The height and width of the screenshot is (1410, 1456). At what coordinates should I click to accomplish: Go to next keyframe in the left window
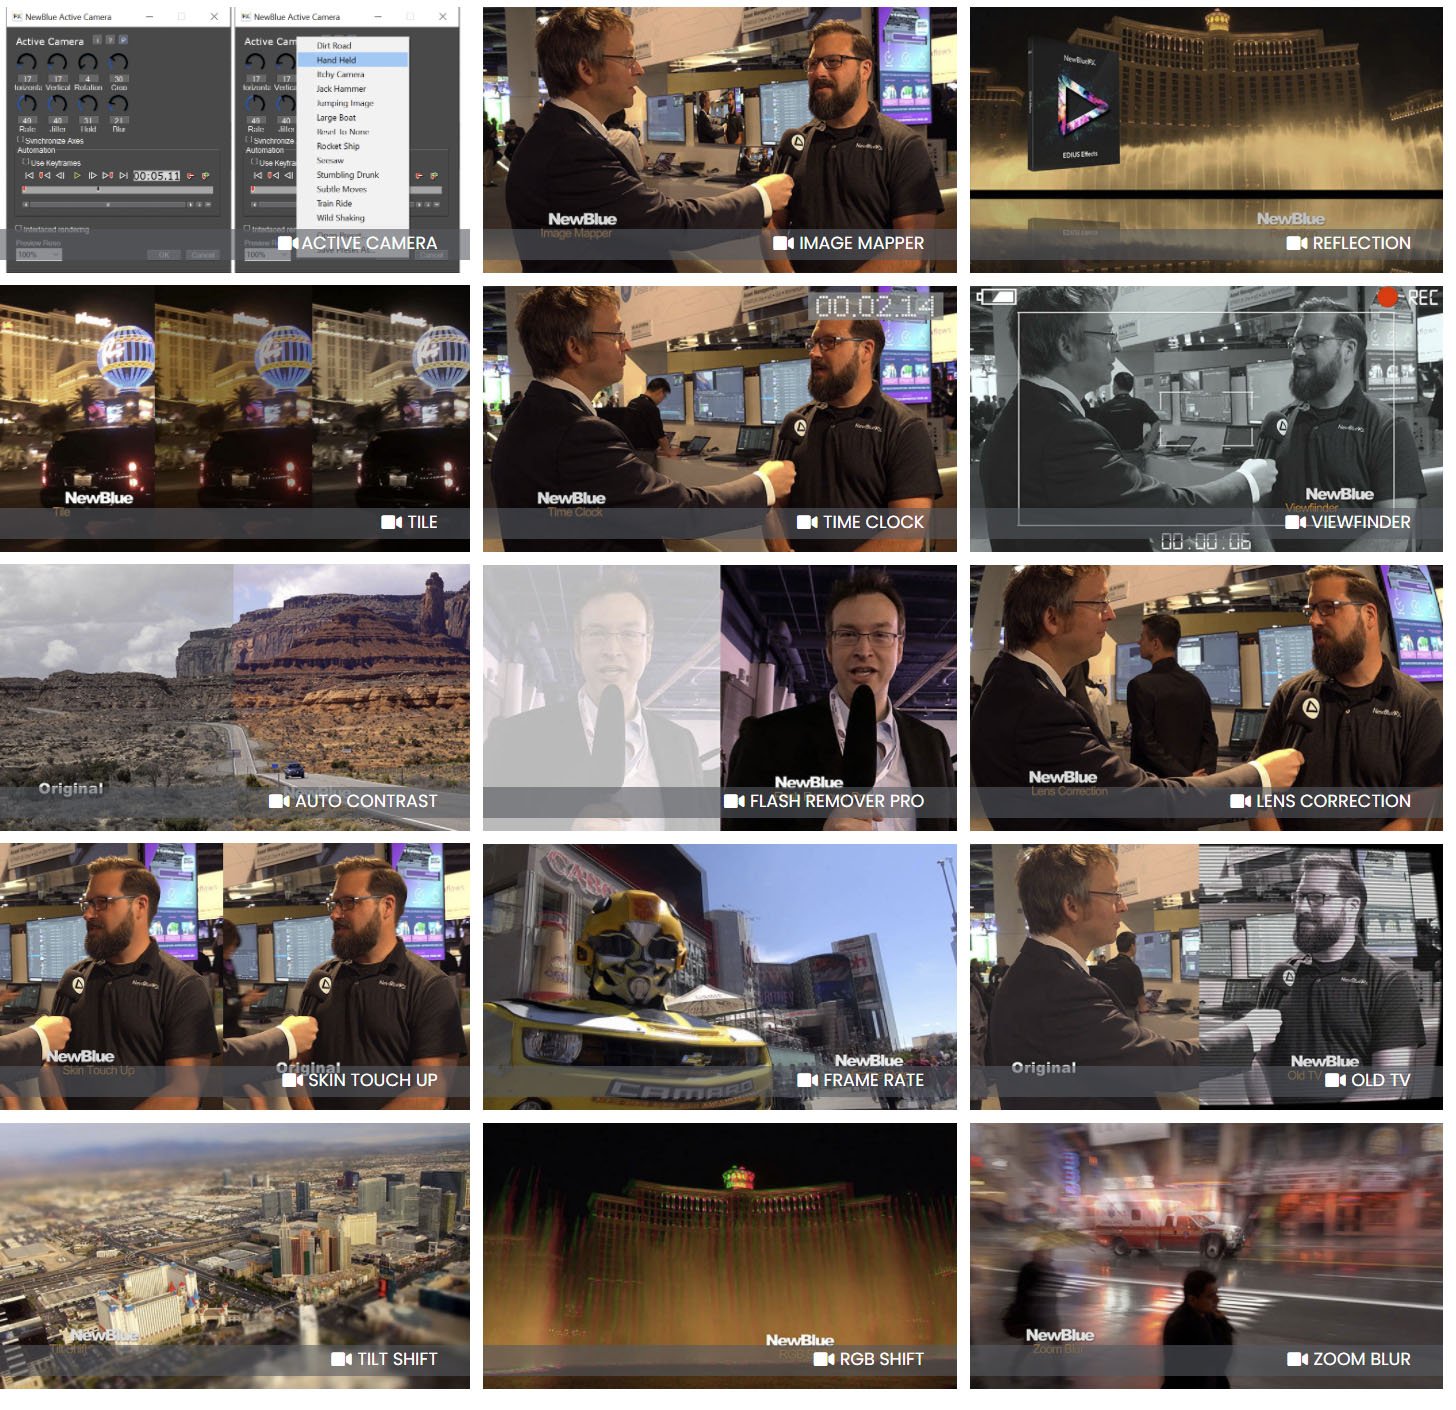pos(108,176)
